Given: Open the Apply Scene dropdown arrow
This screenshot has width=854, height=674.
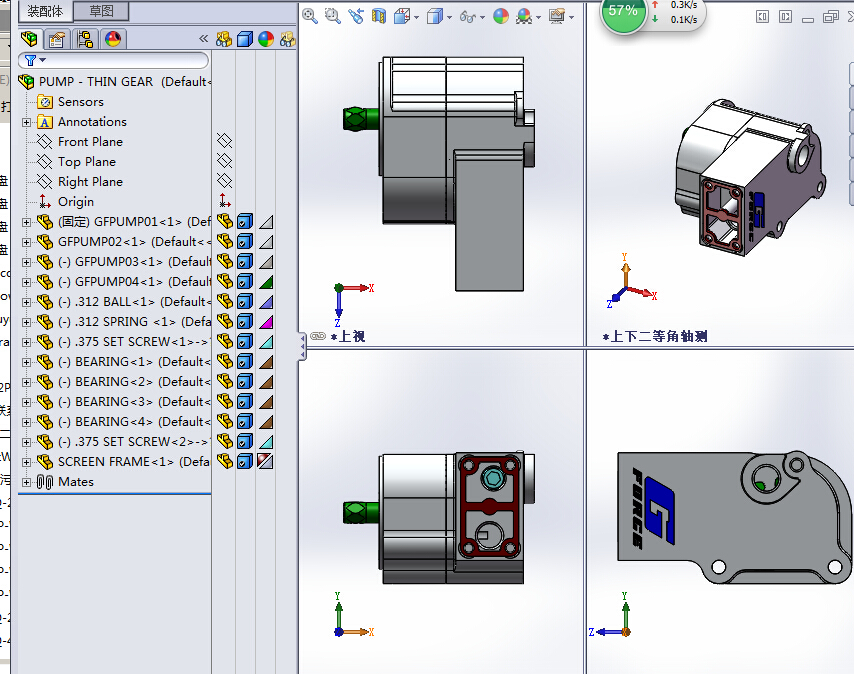Looking at the screenshot, I should (539, 18).
